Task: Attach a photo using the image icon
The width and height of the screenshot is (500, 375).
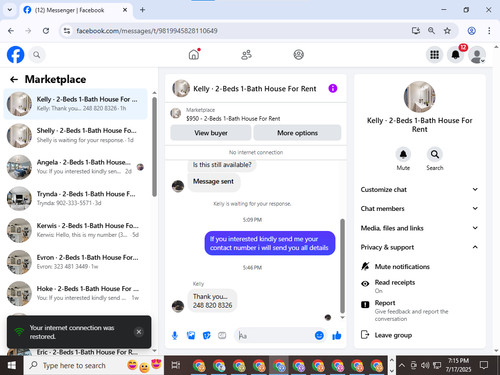Action: pos(191,335)
